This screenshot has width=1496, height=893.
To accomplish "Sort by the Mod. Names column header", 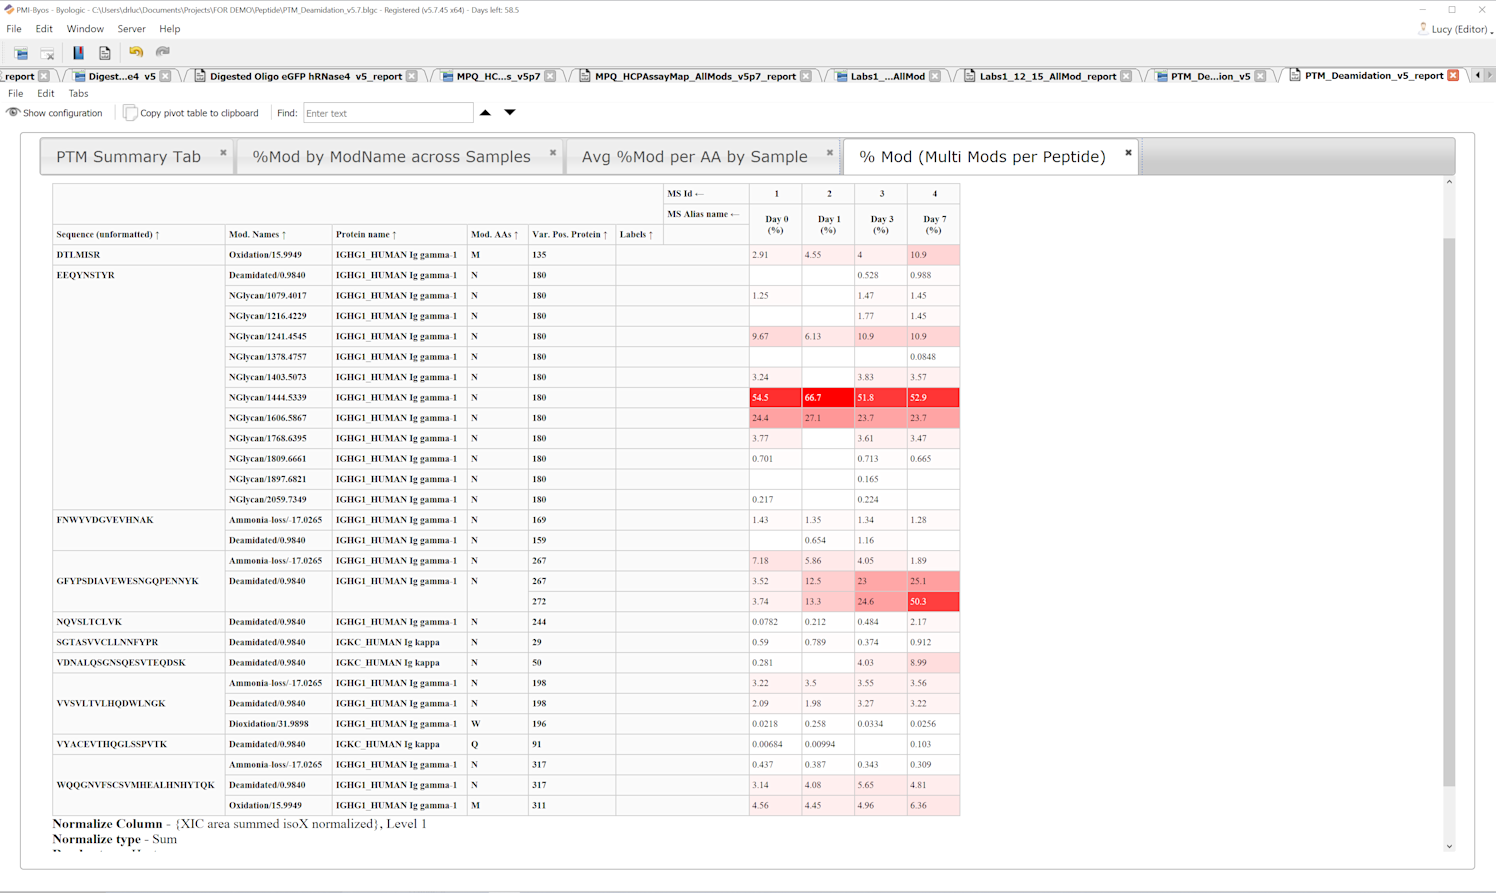I will pyautogui.click(x=257, y=235).
